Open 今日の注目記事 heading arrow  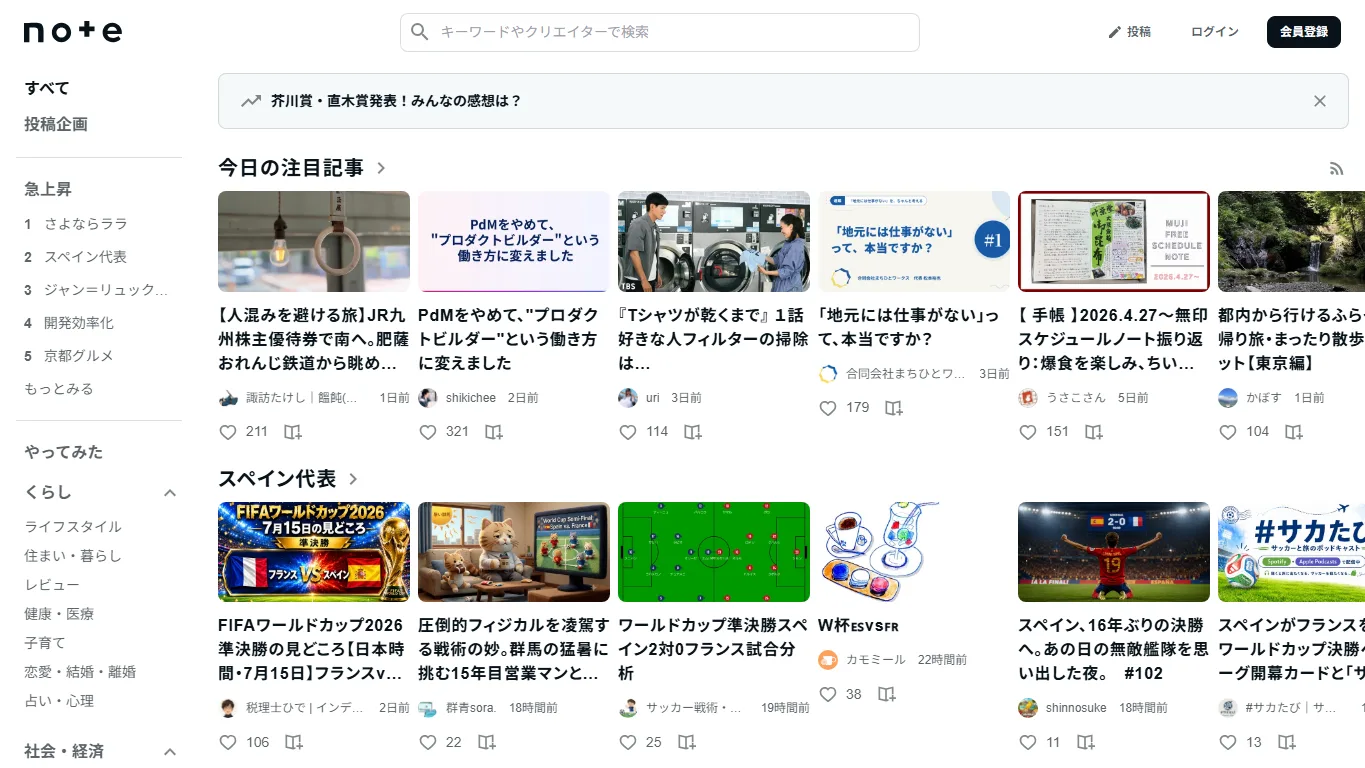point(381,168)
